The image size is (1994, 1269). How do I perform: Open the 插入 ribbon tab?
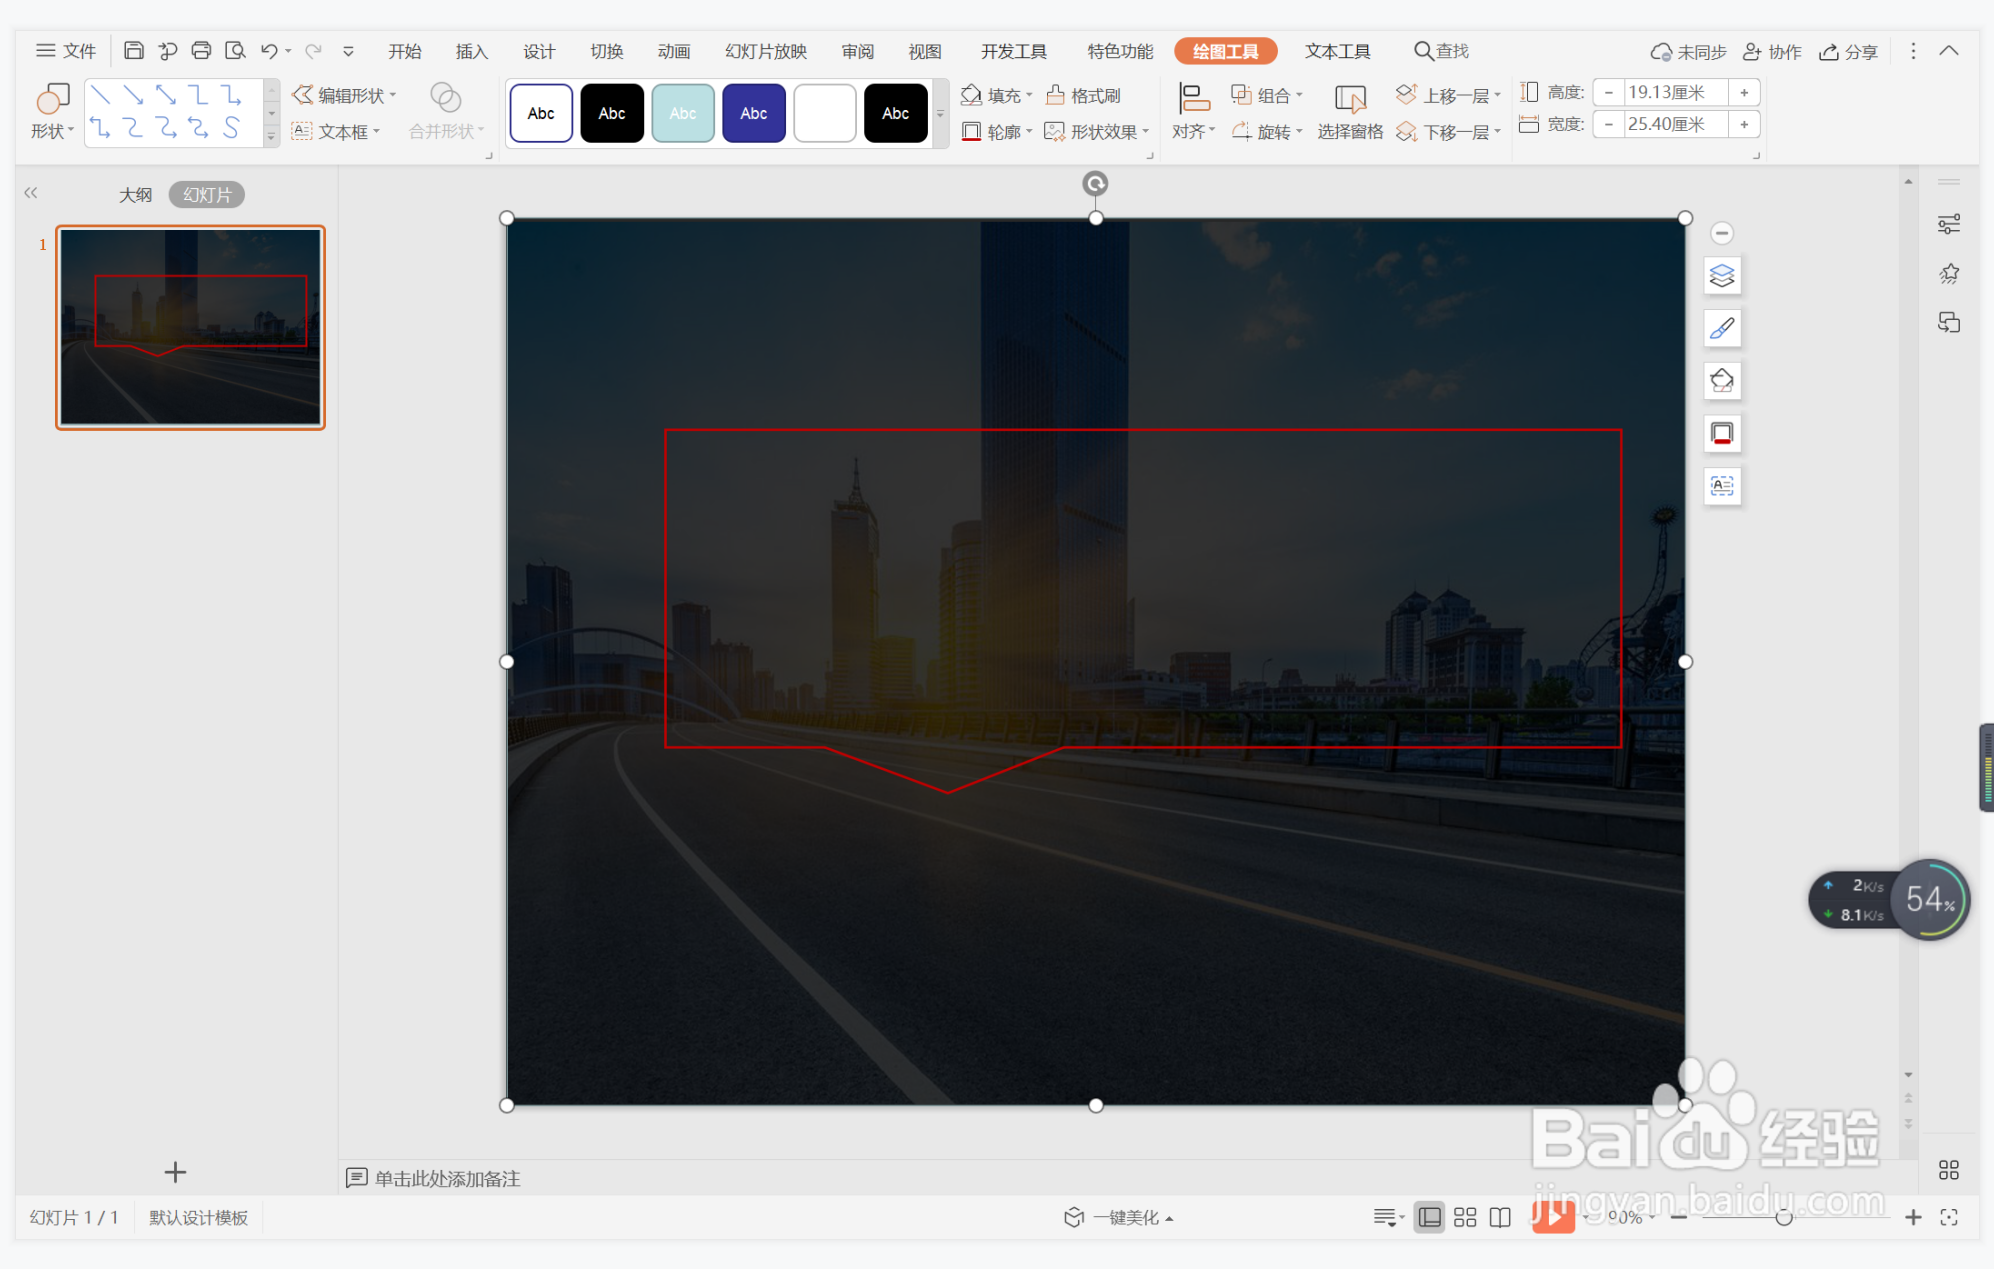471,51
